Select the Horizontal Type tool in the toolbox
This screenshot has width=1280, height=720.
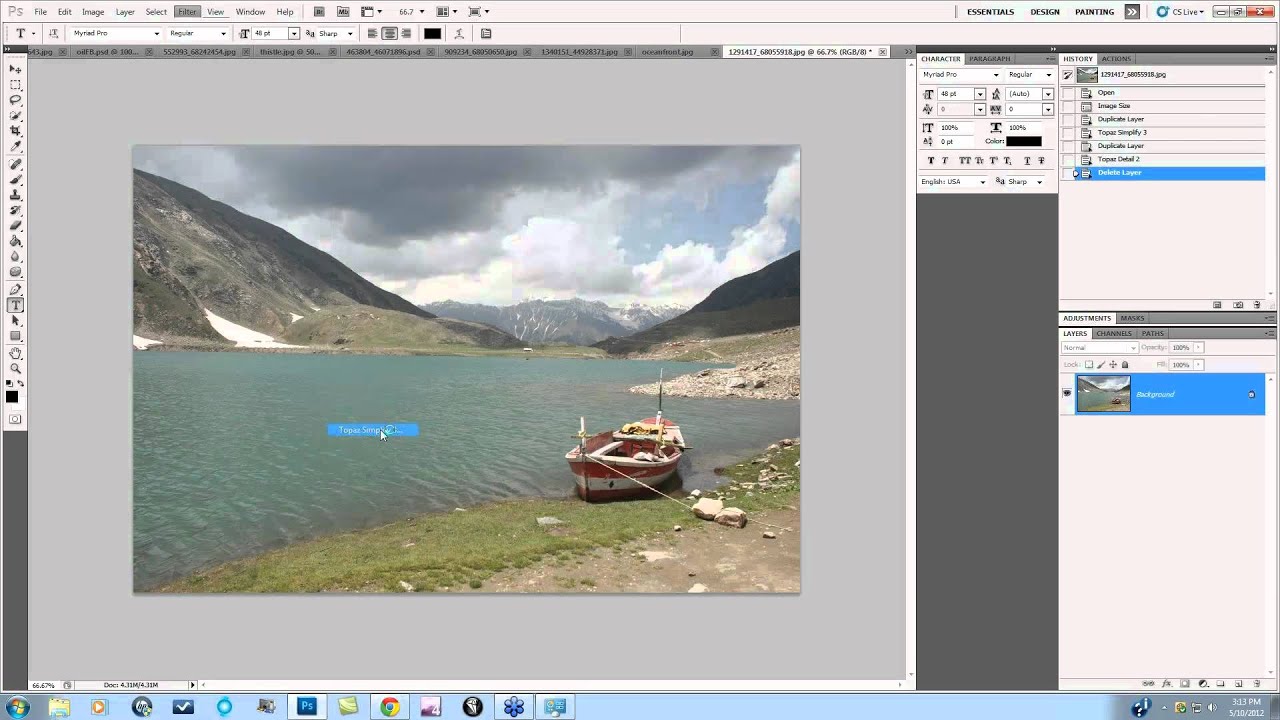pyautogui.click(x=15, y=305)
